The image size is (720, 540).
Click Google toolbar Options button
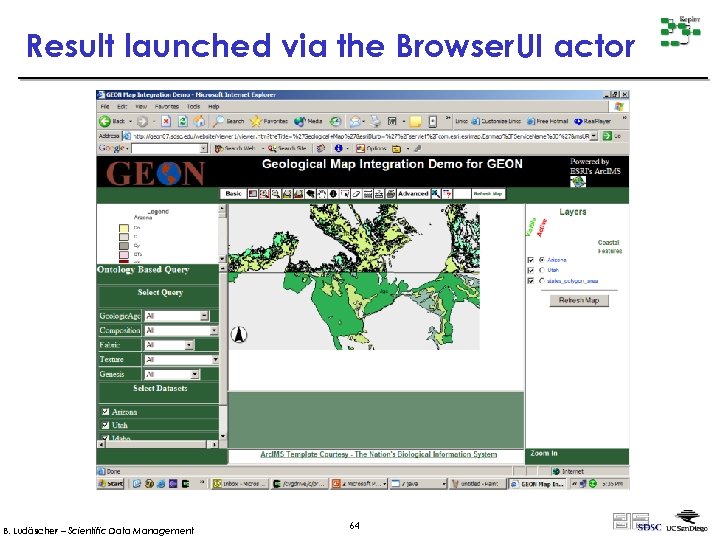[371, 148]
